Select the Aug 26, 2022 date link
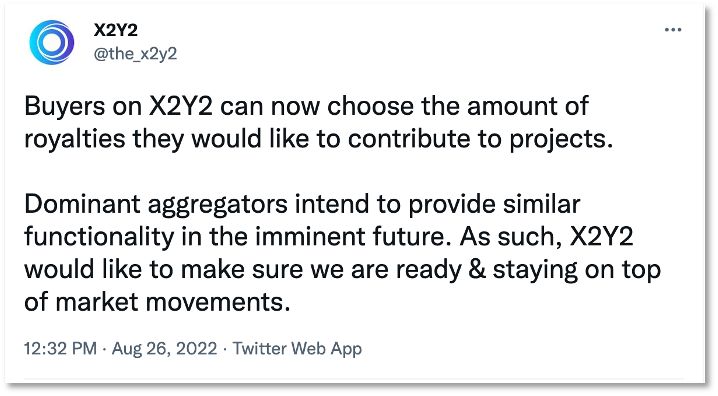 164,348
